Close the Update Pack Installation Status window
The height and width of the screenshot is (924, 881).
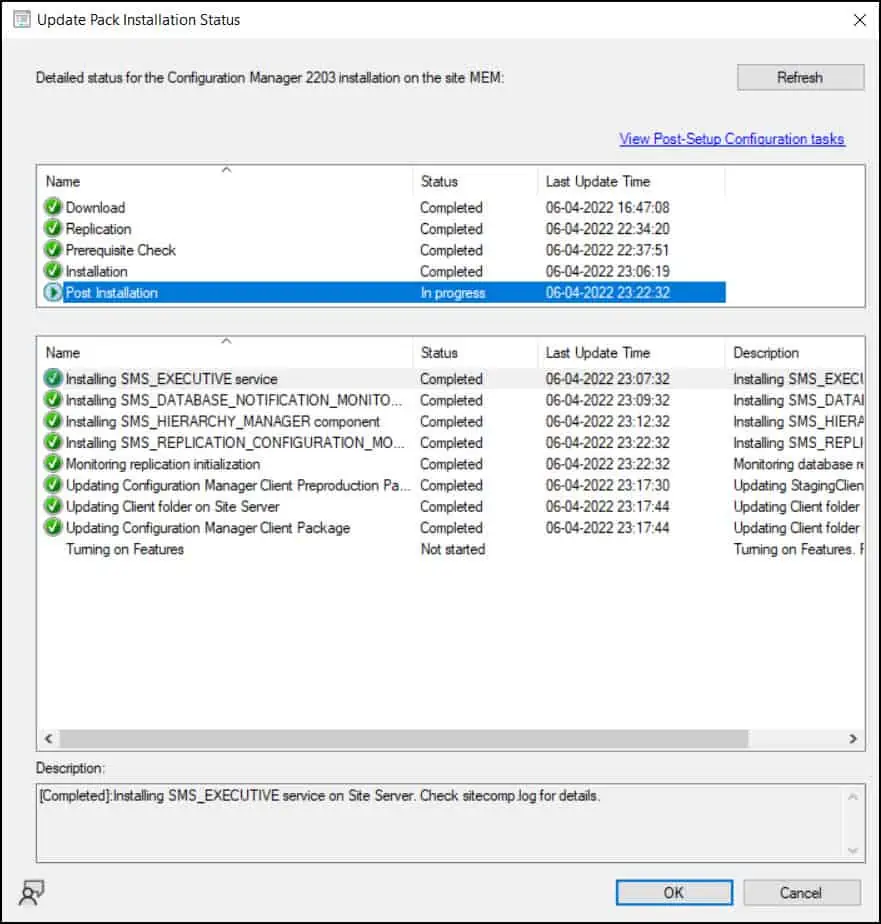click(x=859, y=20)
